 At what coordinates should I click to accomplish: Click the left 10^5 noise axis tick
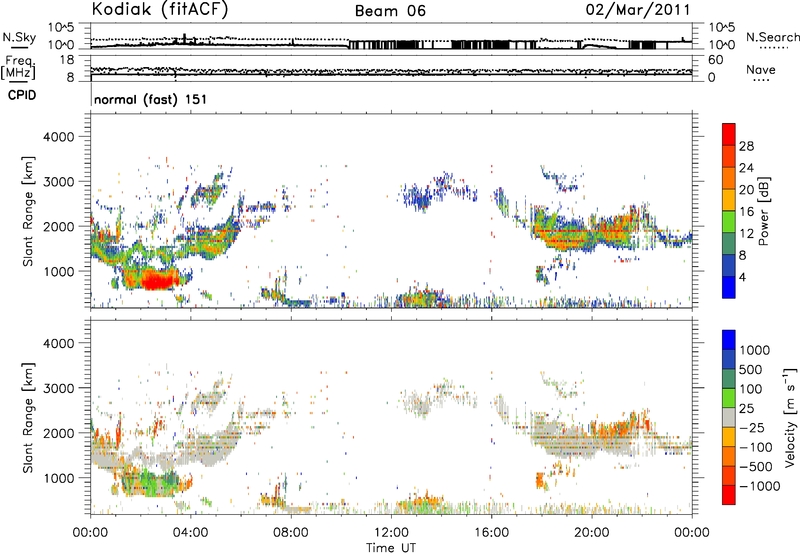(x=62, y=27)
